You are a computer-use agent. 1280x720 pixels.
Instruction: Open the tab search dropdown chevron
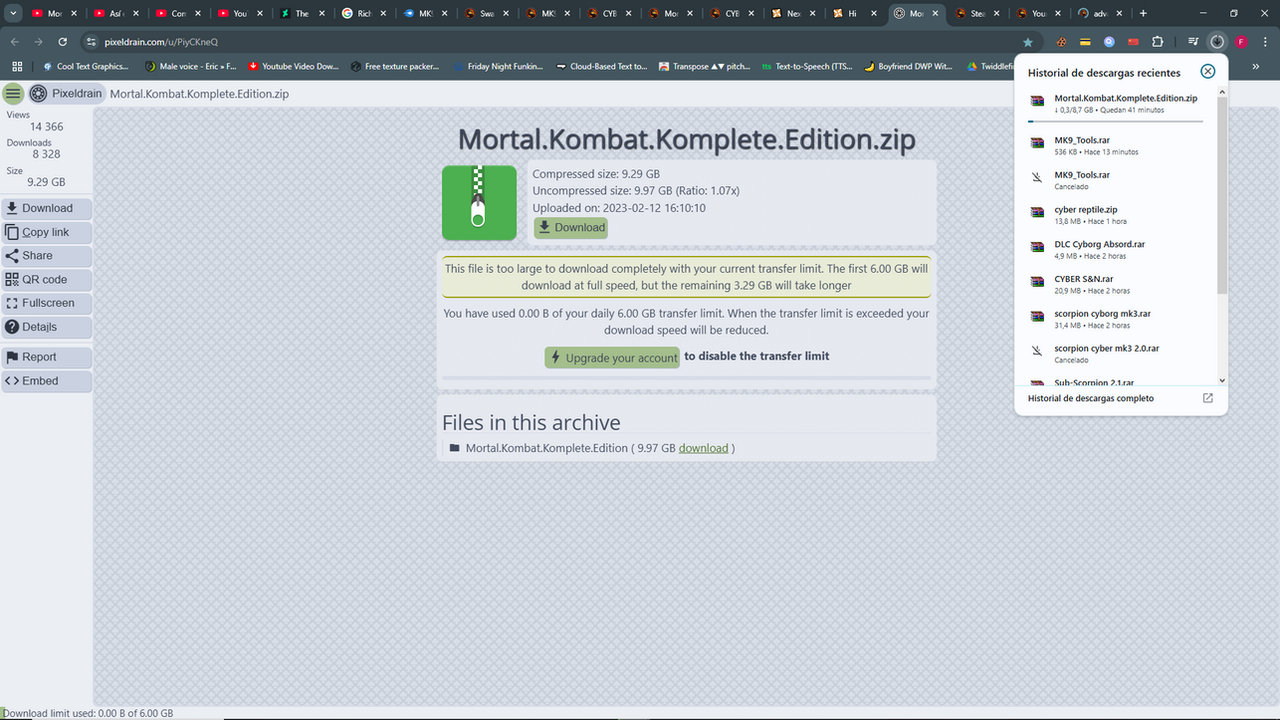point(13,14)
